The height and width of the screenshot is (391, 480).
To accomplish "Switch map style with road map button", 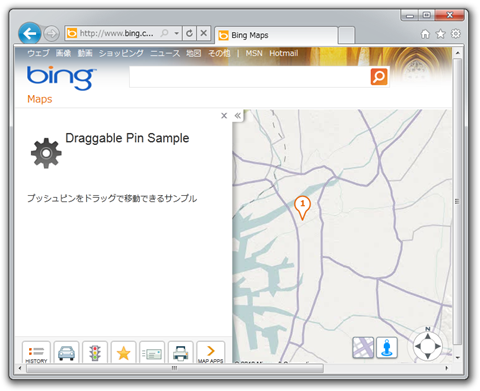I will point(363,347).
